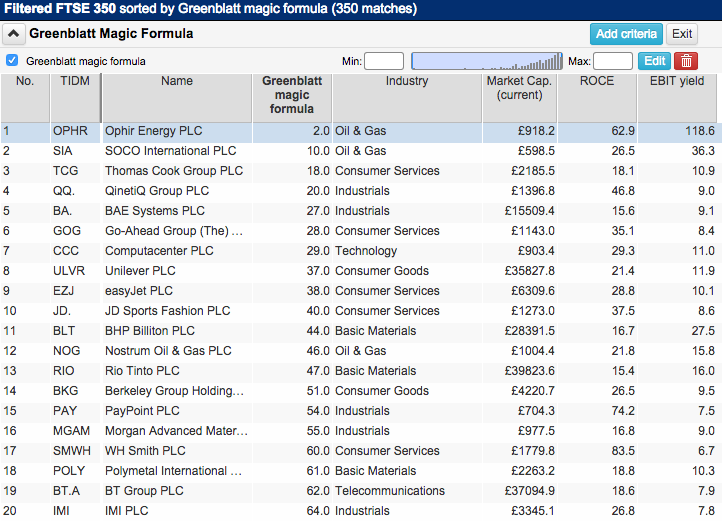Click Morgan Advanced Mater… name

(x=176, y=431)
